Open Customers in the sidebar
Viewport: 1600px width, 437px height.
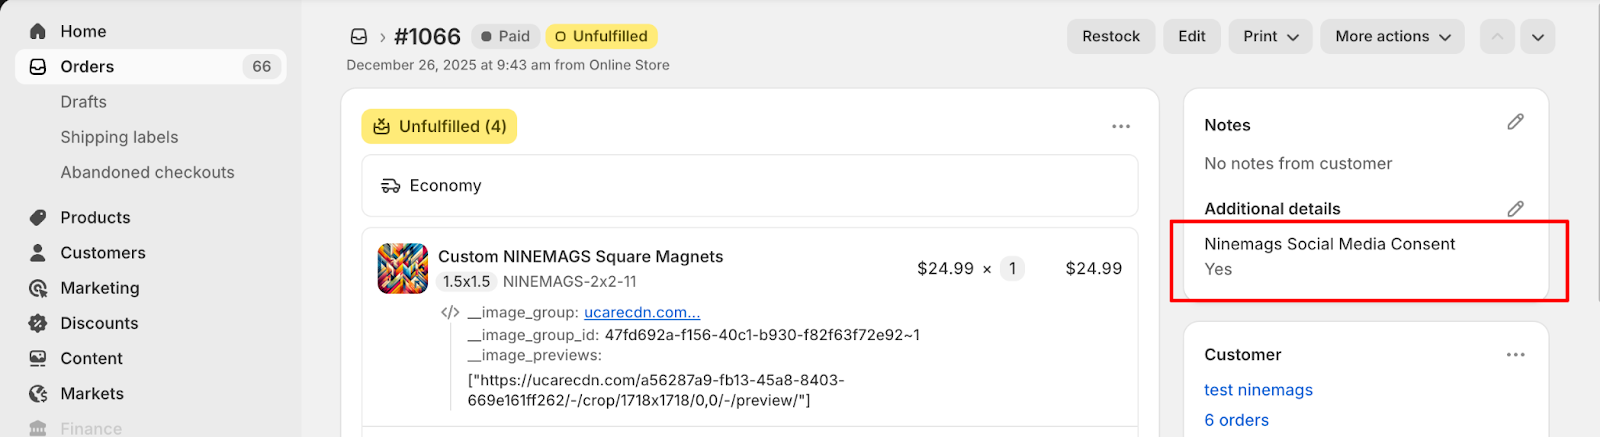(x=103, y=253)
